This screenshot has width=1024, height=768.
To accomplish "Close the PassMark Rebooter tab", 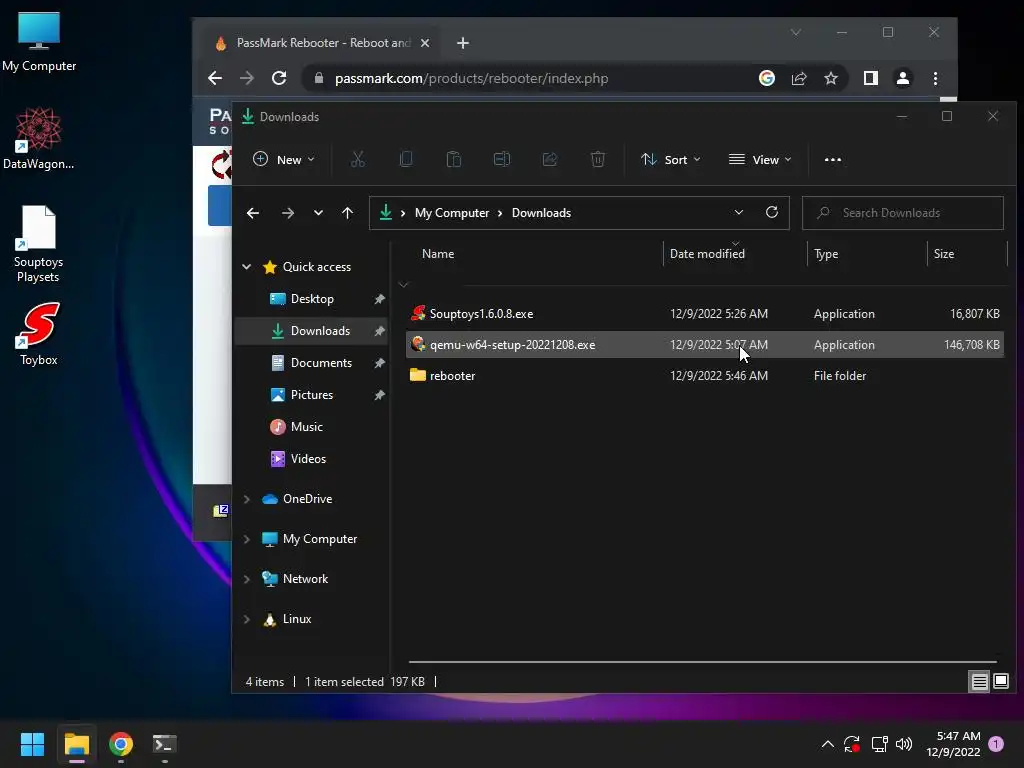I will click(425, 43).
